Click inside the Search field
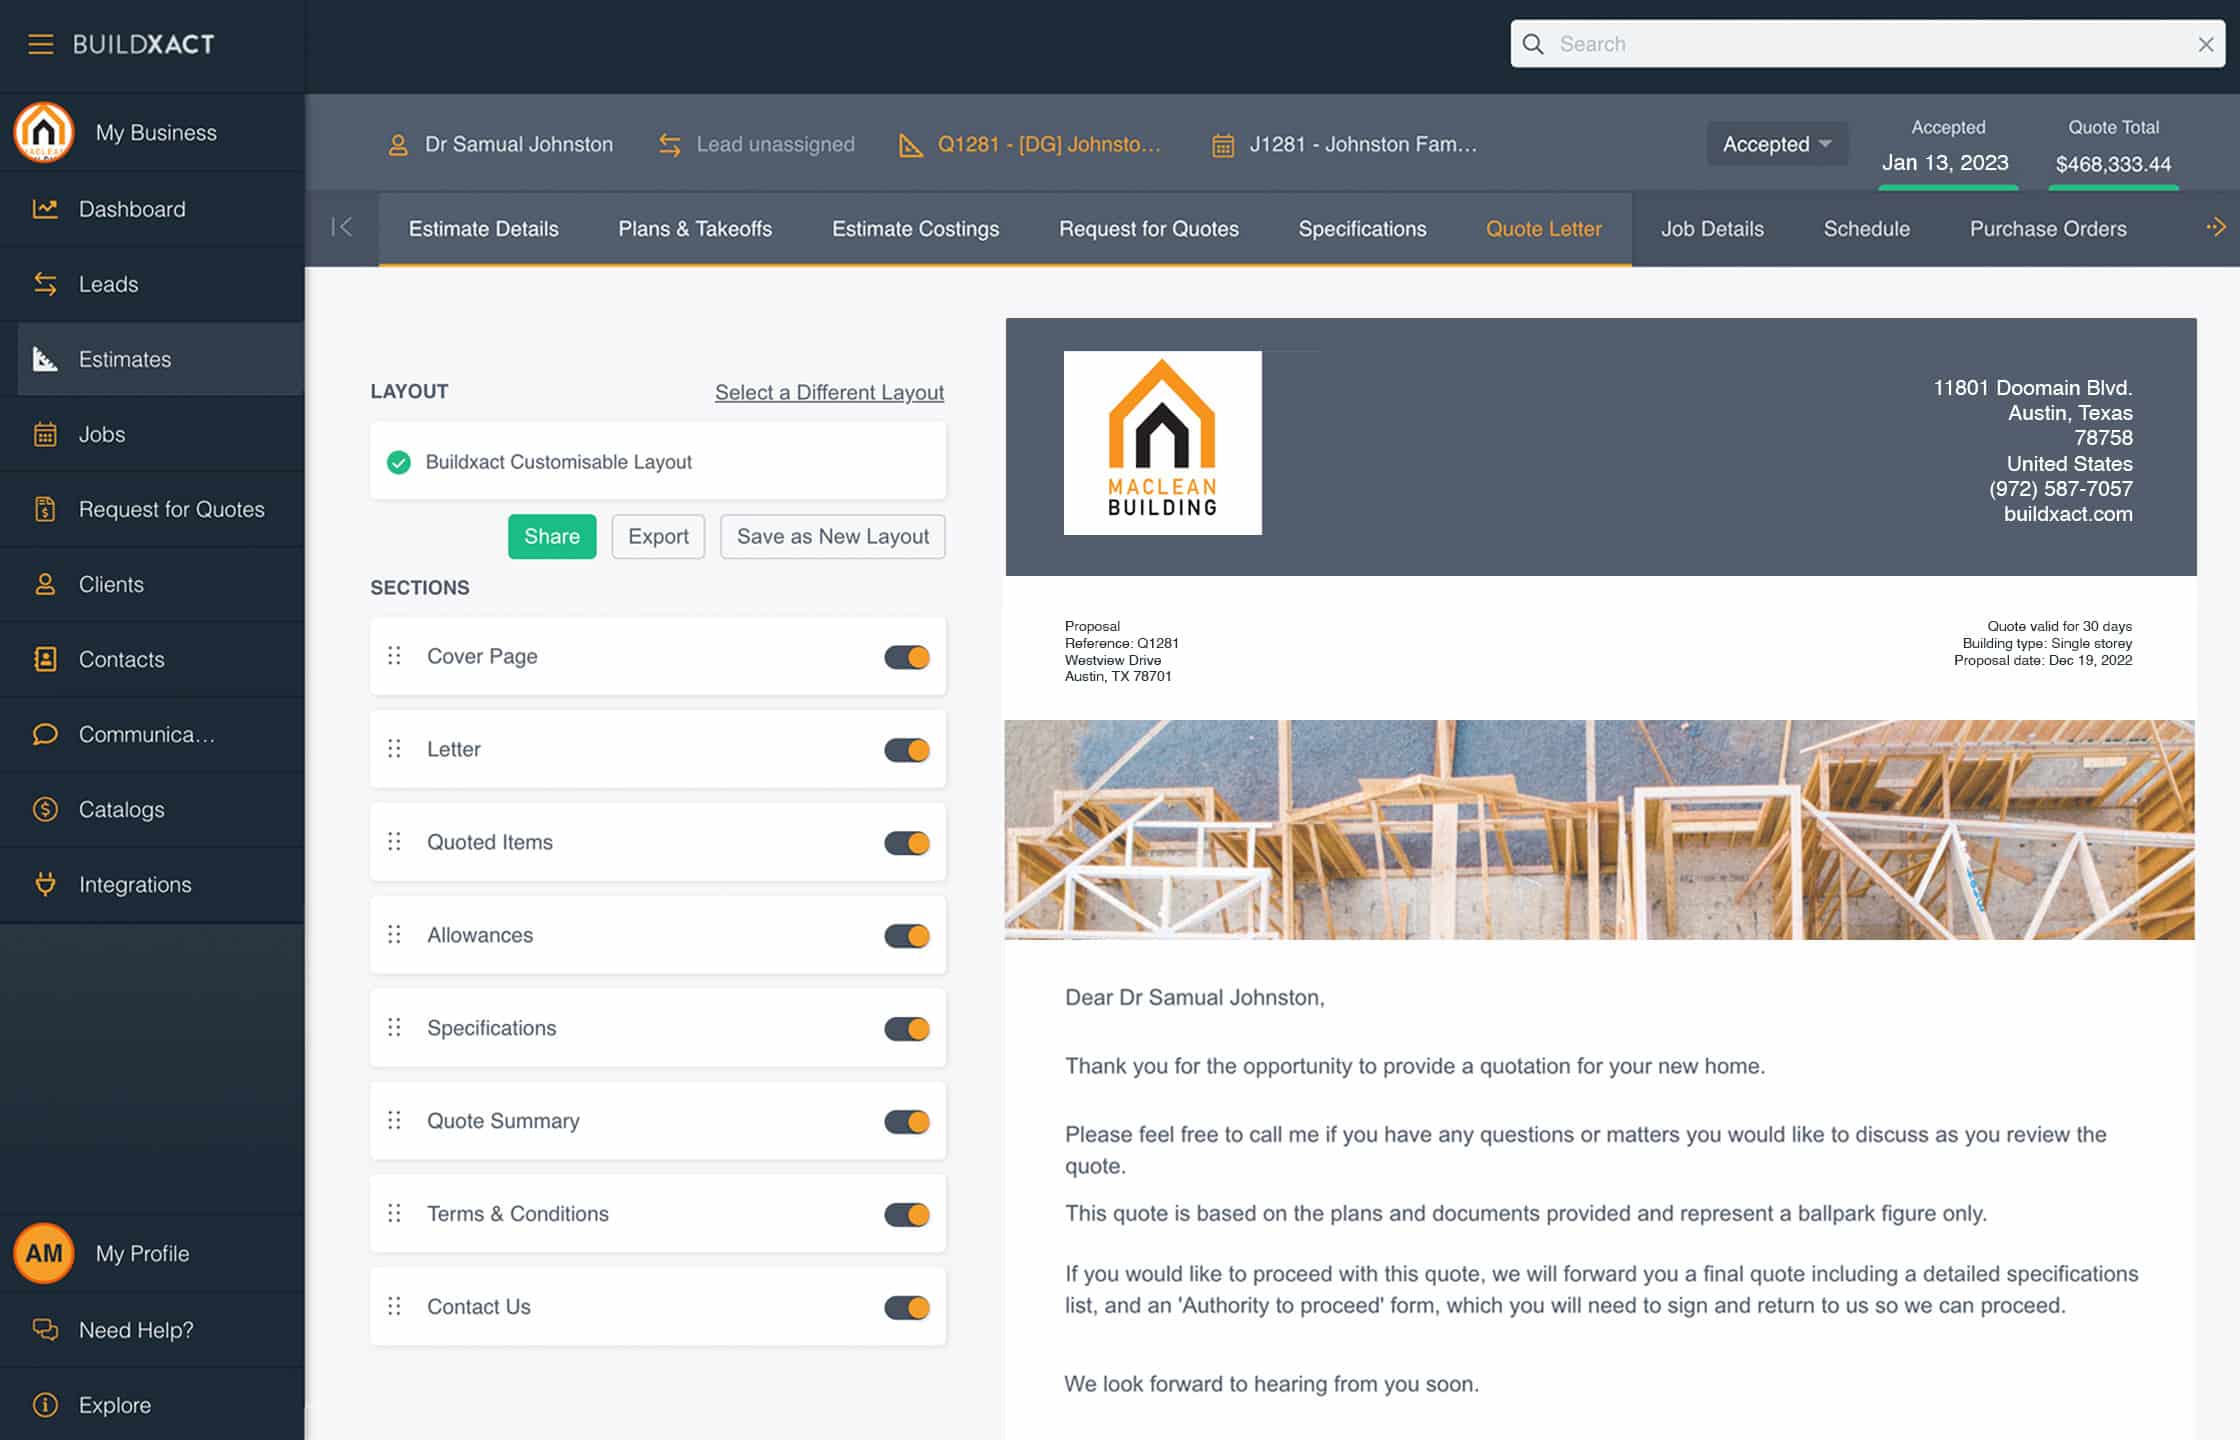Image resolution: width=2240 pixels, height=1440 pixels. [x=1800, y=44]
